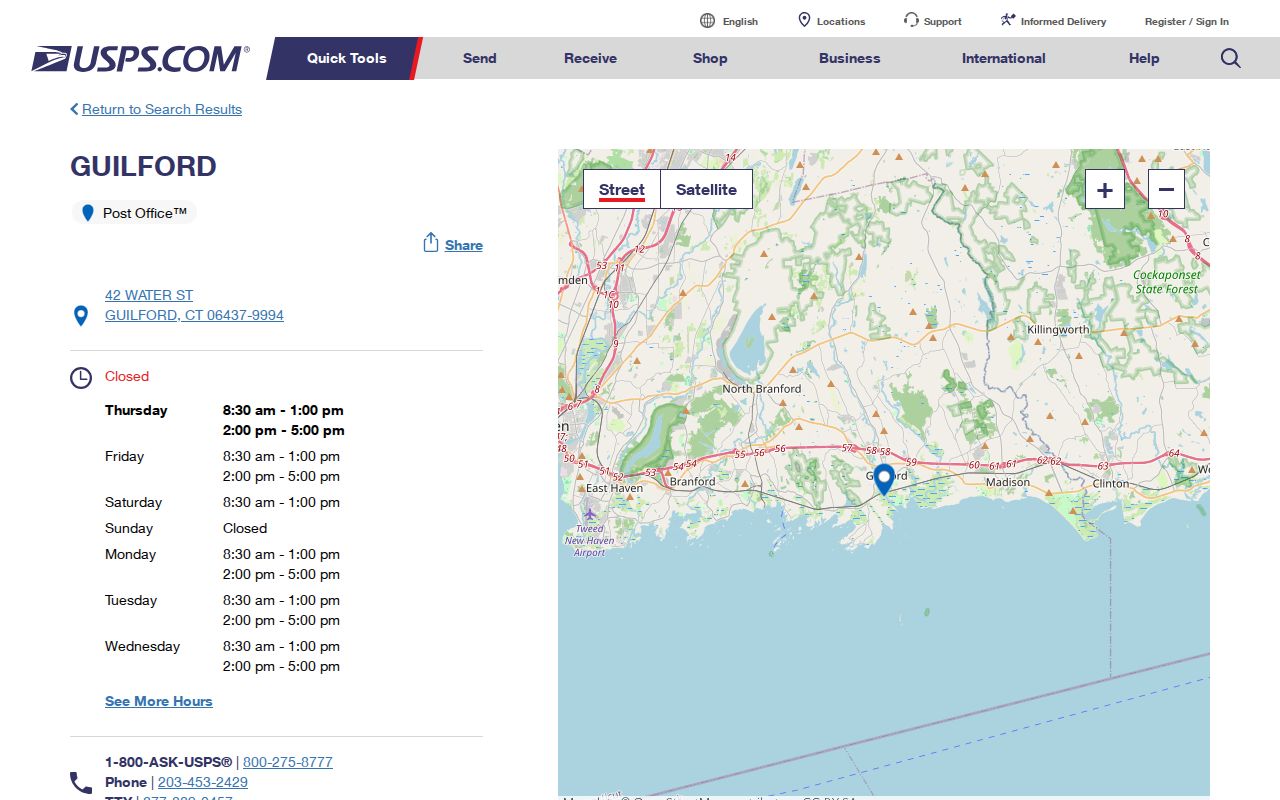The height and width of the screenshot is (800, 1280).
Task: Click the GUILFORD heading
Action: pyautogui.click(x=143, y=166)
